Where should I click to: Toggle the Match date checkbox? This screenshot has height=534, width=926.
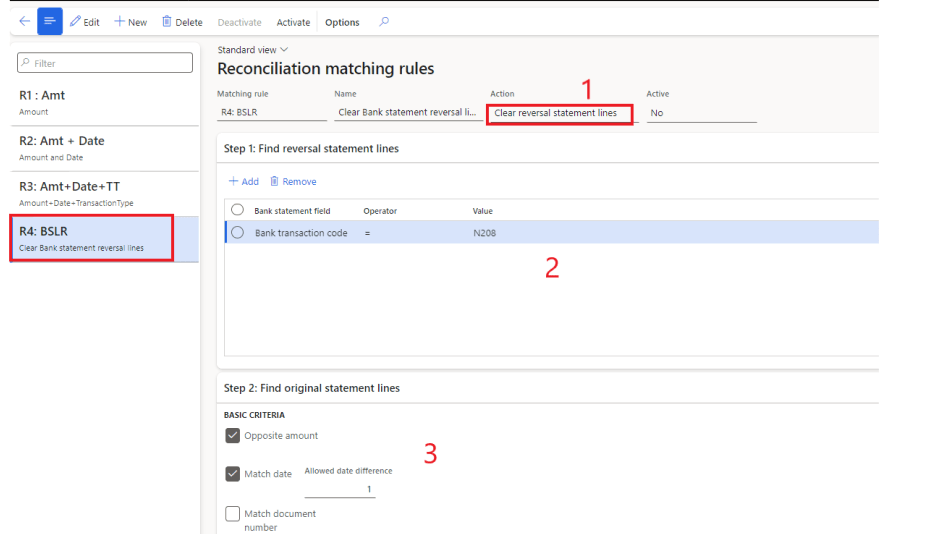tap(233, 474)
